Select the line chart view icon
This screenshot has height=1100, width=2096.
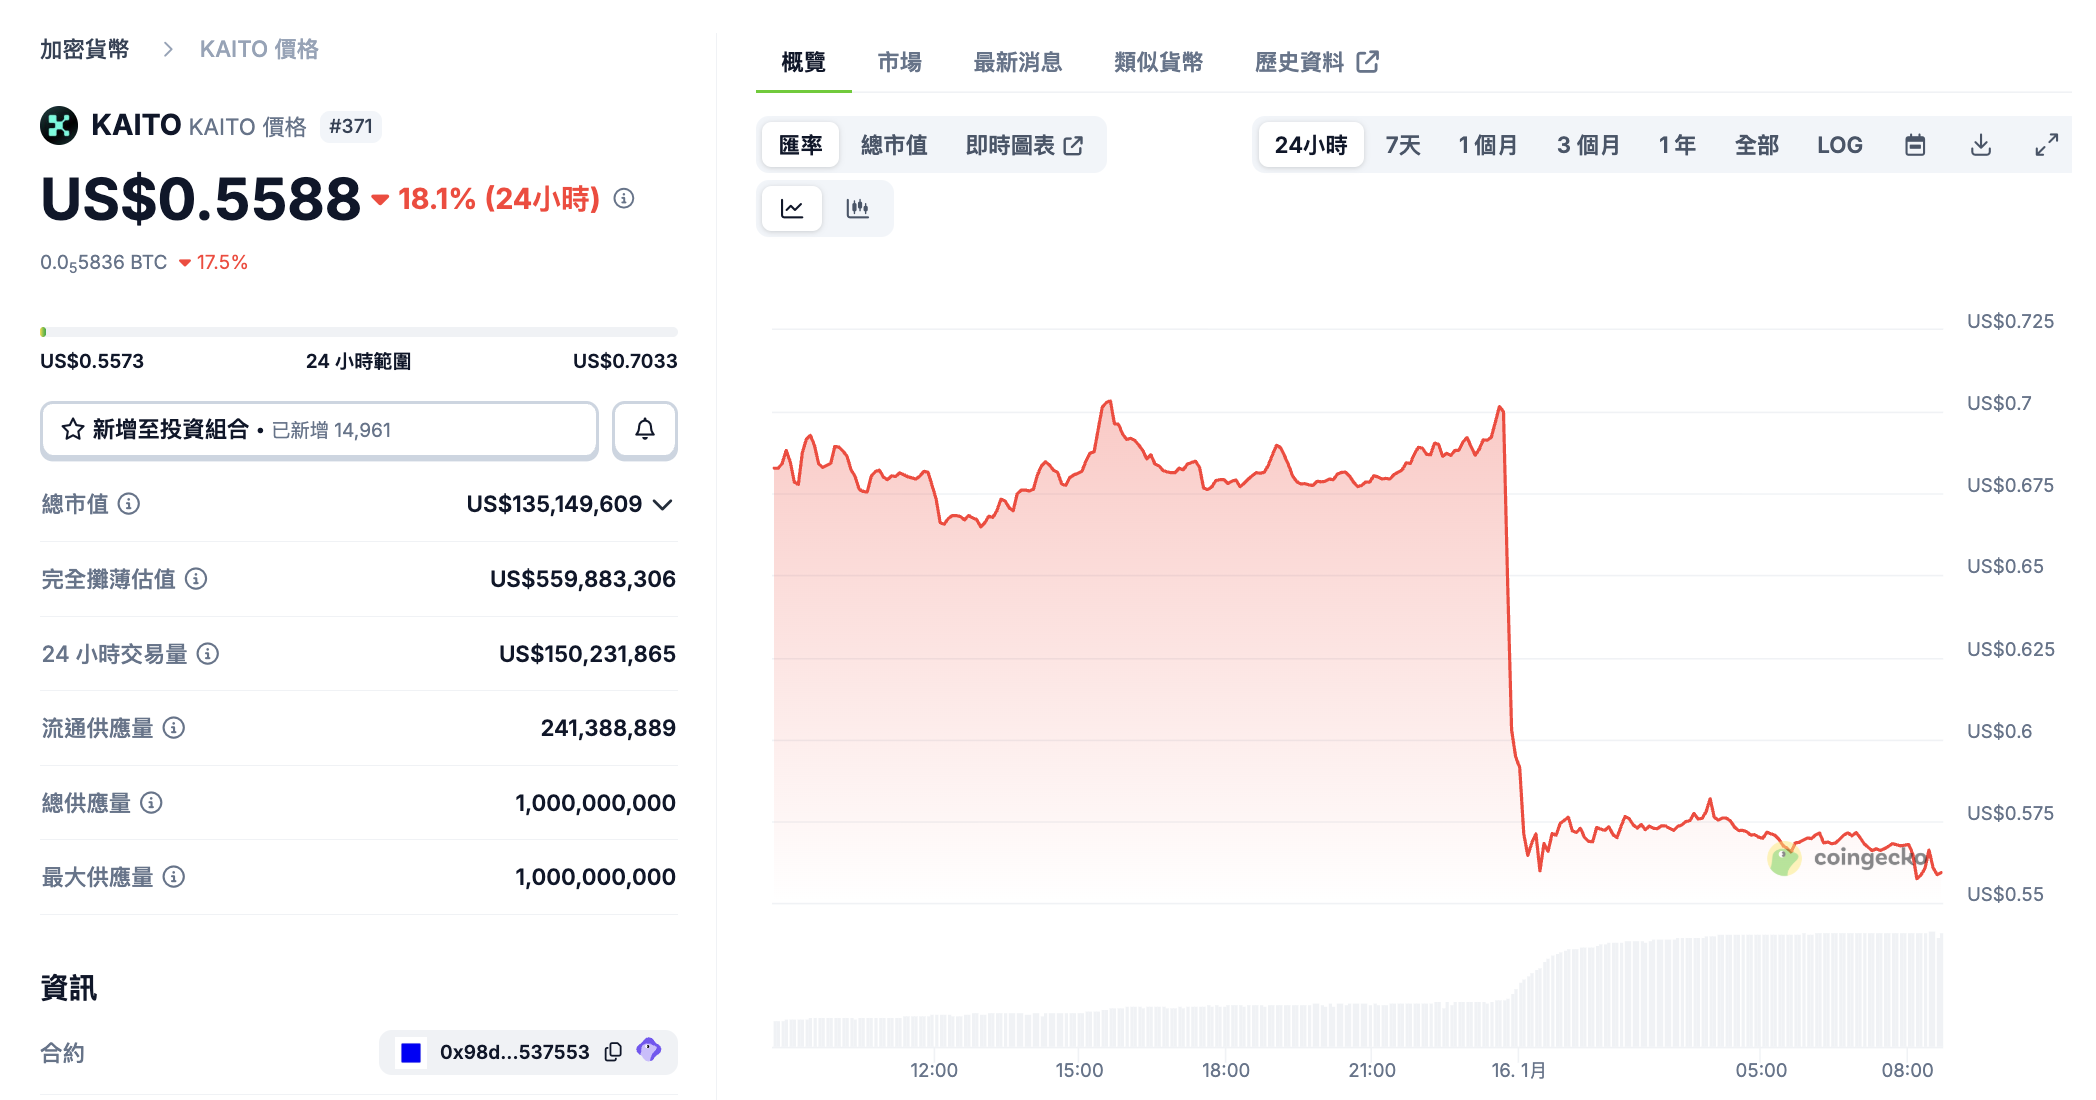792,208
